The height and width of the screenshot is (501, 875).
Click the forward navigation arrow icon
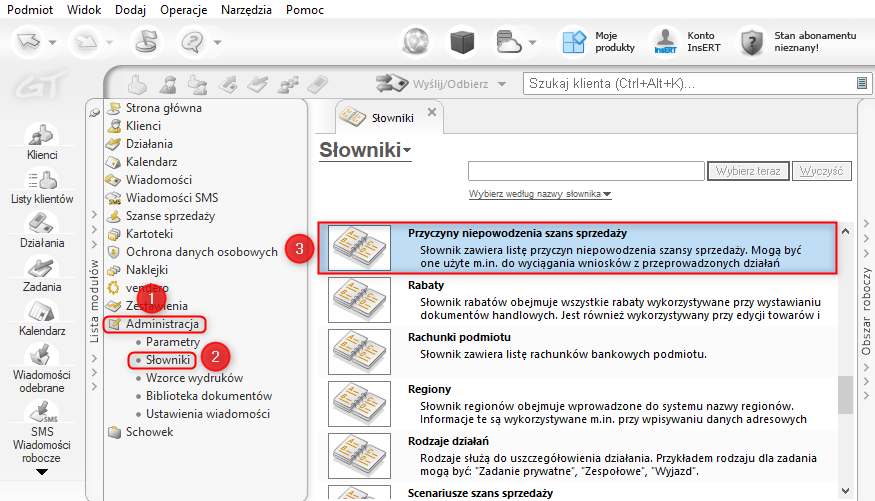click(85, 42)
